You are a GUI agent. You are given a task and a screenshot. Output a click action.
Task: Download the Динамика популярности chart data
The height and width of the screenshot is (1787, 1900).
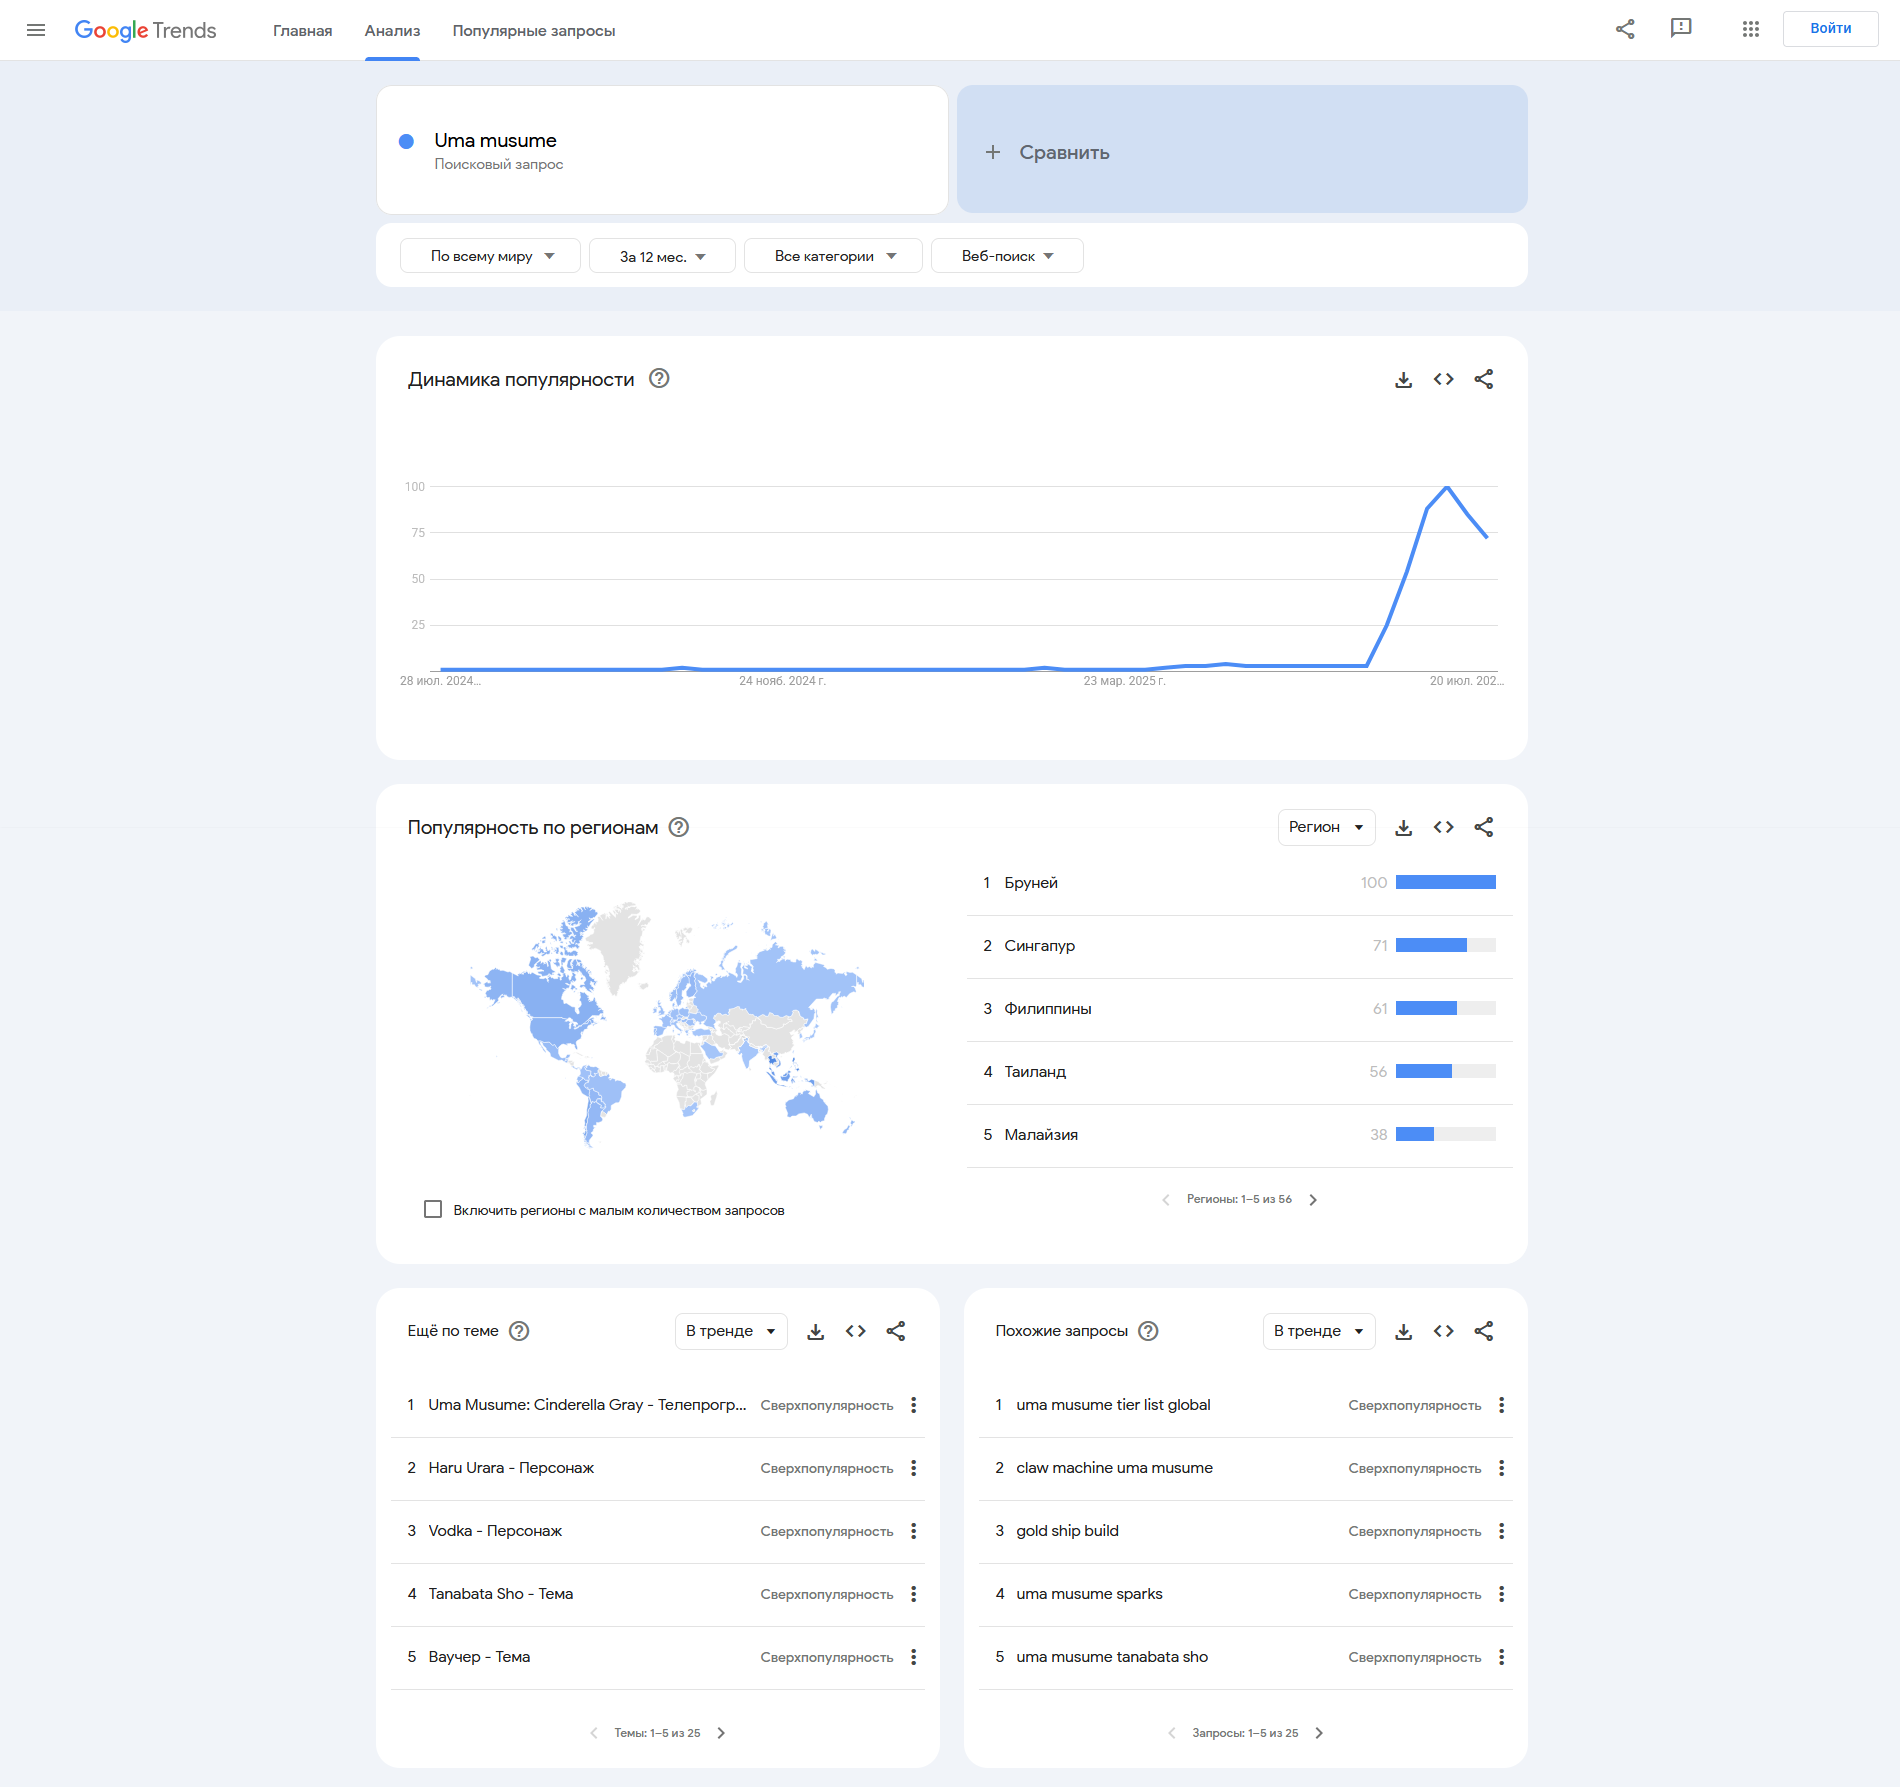(1404, 379)
